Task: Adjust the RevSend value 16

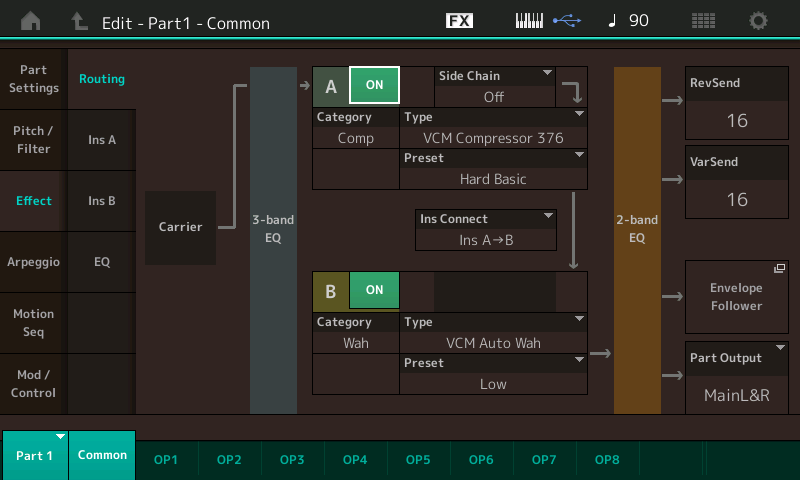Action: click(x=737, y=121)
